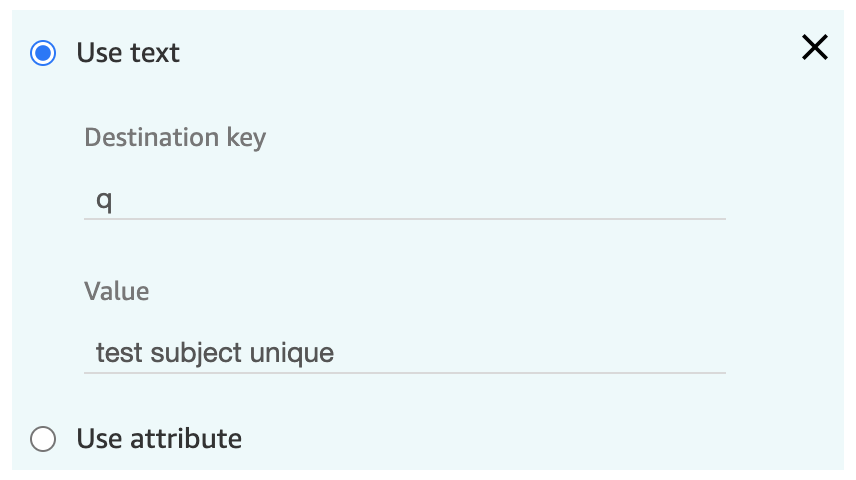The image size is (856, 480).
Task: Click empty space after "q" in Destination key
Action: [x=415, y=200]
